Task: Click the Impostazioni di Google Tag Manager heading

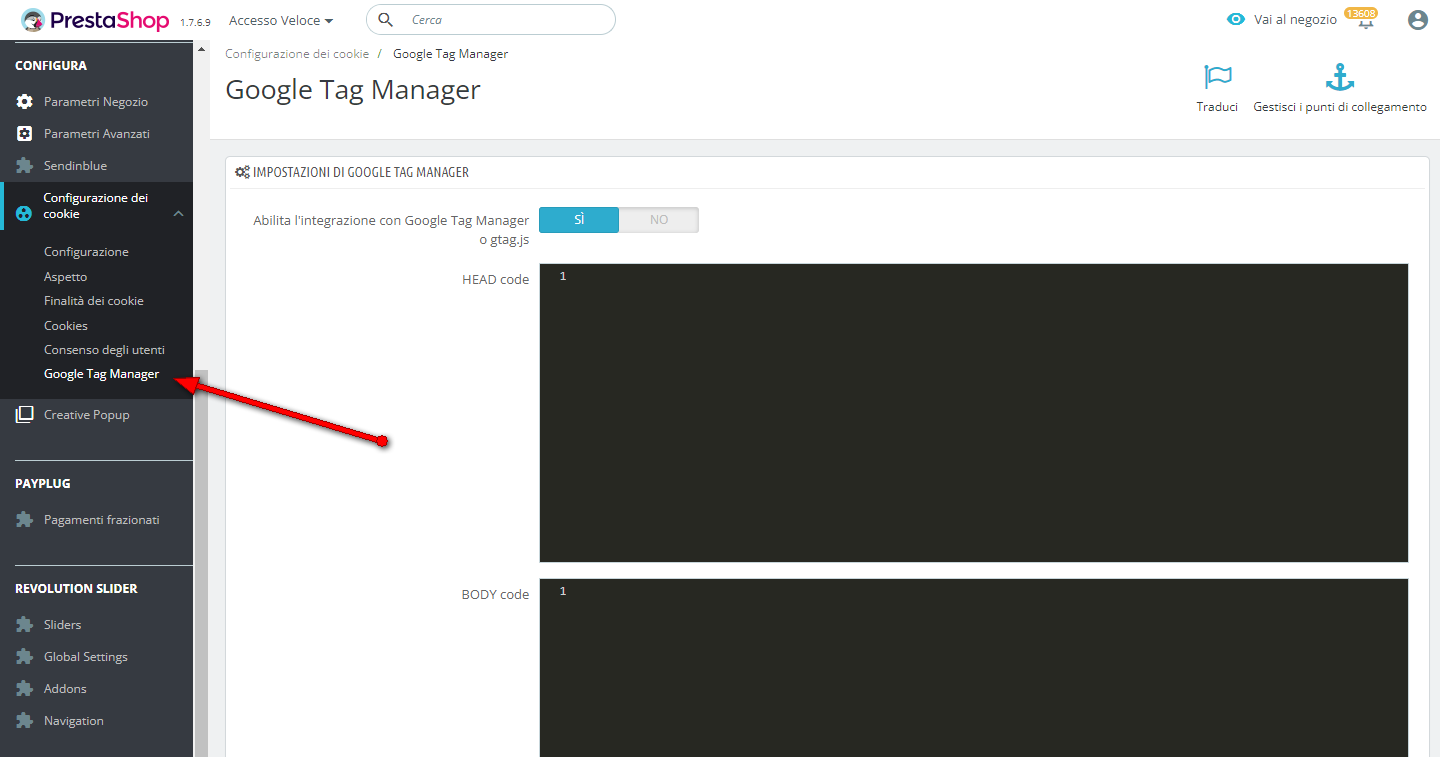Action: click(x=361, y=172)
